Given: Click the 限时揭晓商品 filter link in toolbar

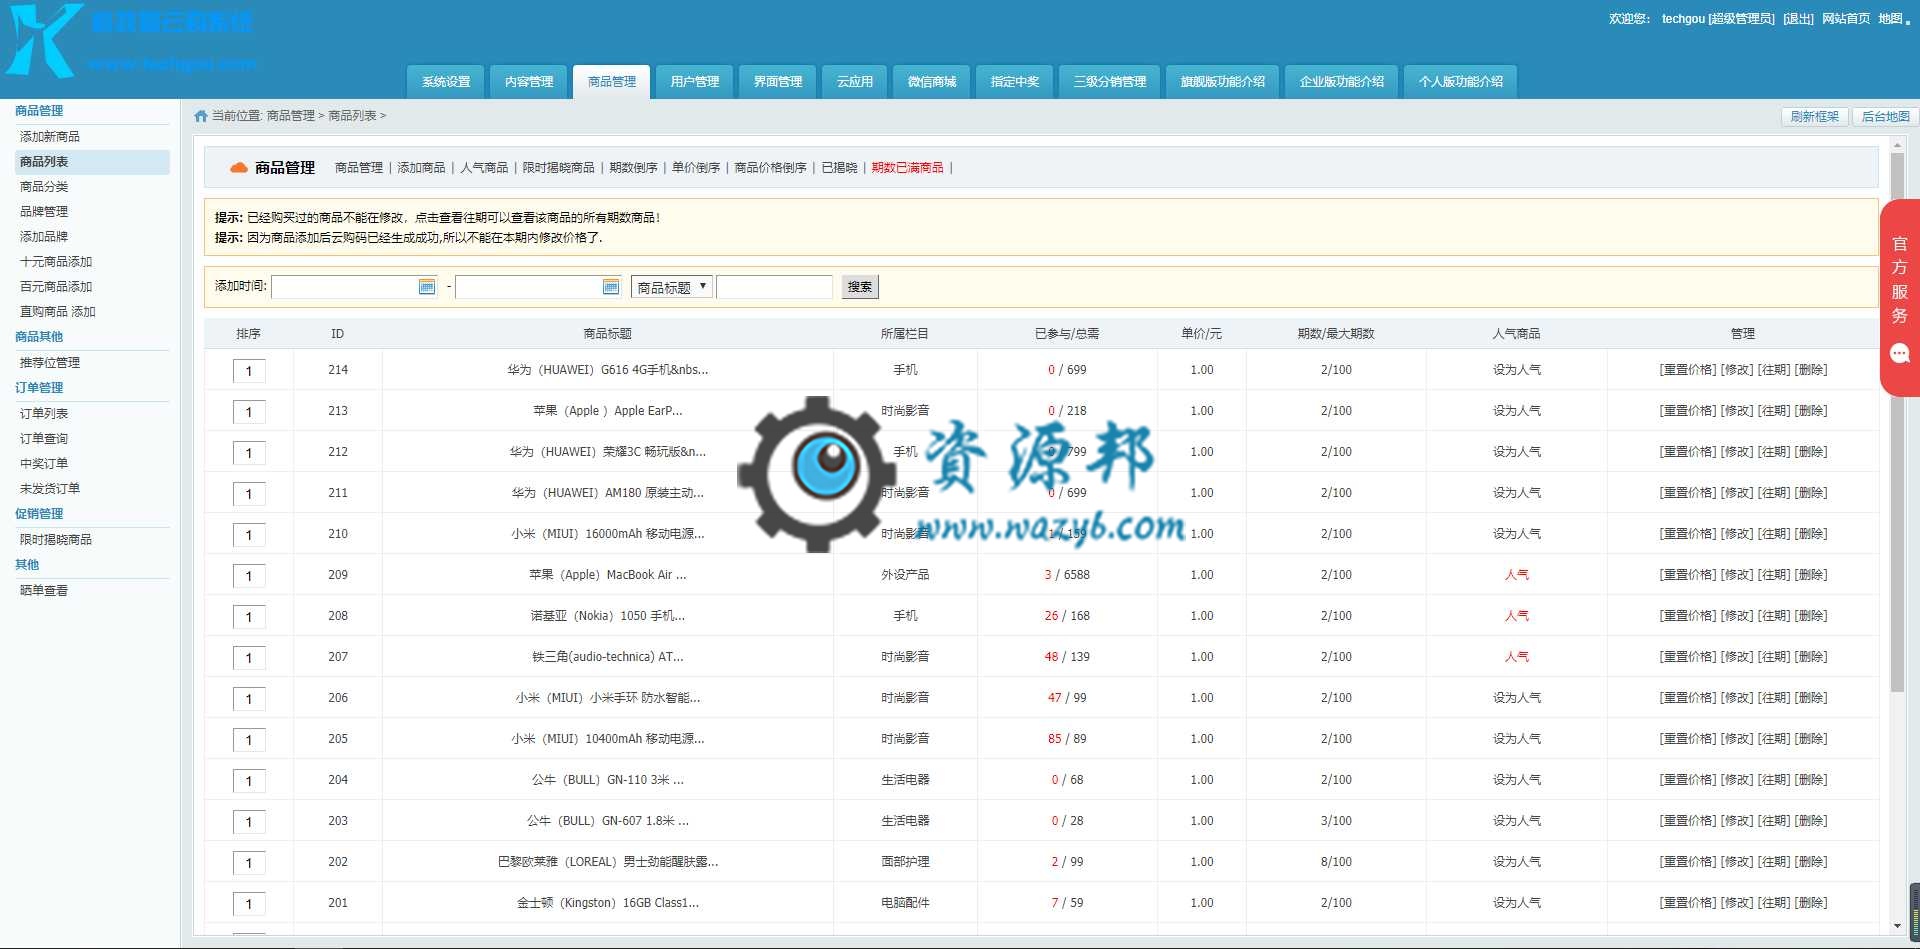Looking at the screenshot, I should tap(558, 168).
